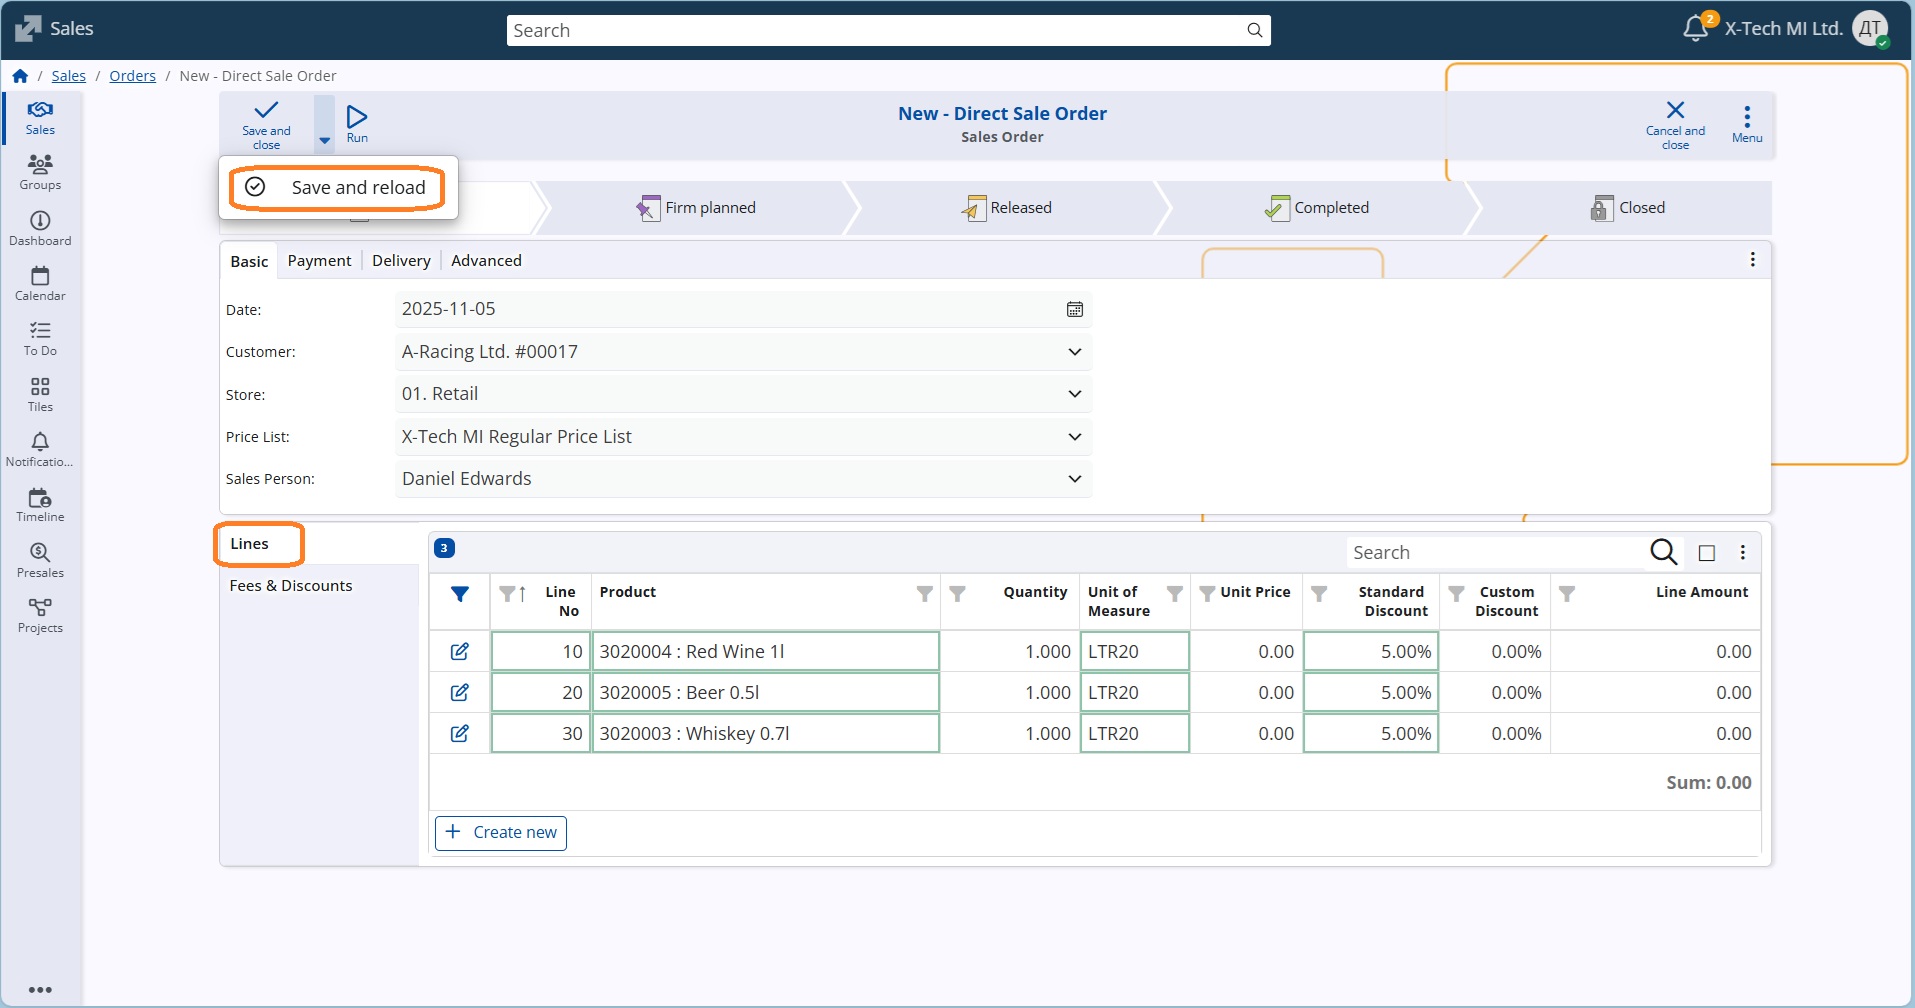Edit line 10 Red Wine row
Screen dimensions: 1915x1008
[460, 652]
